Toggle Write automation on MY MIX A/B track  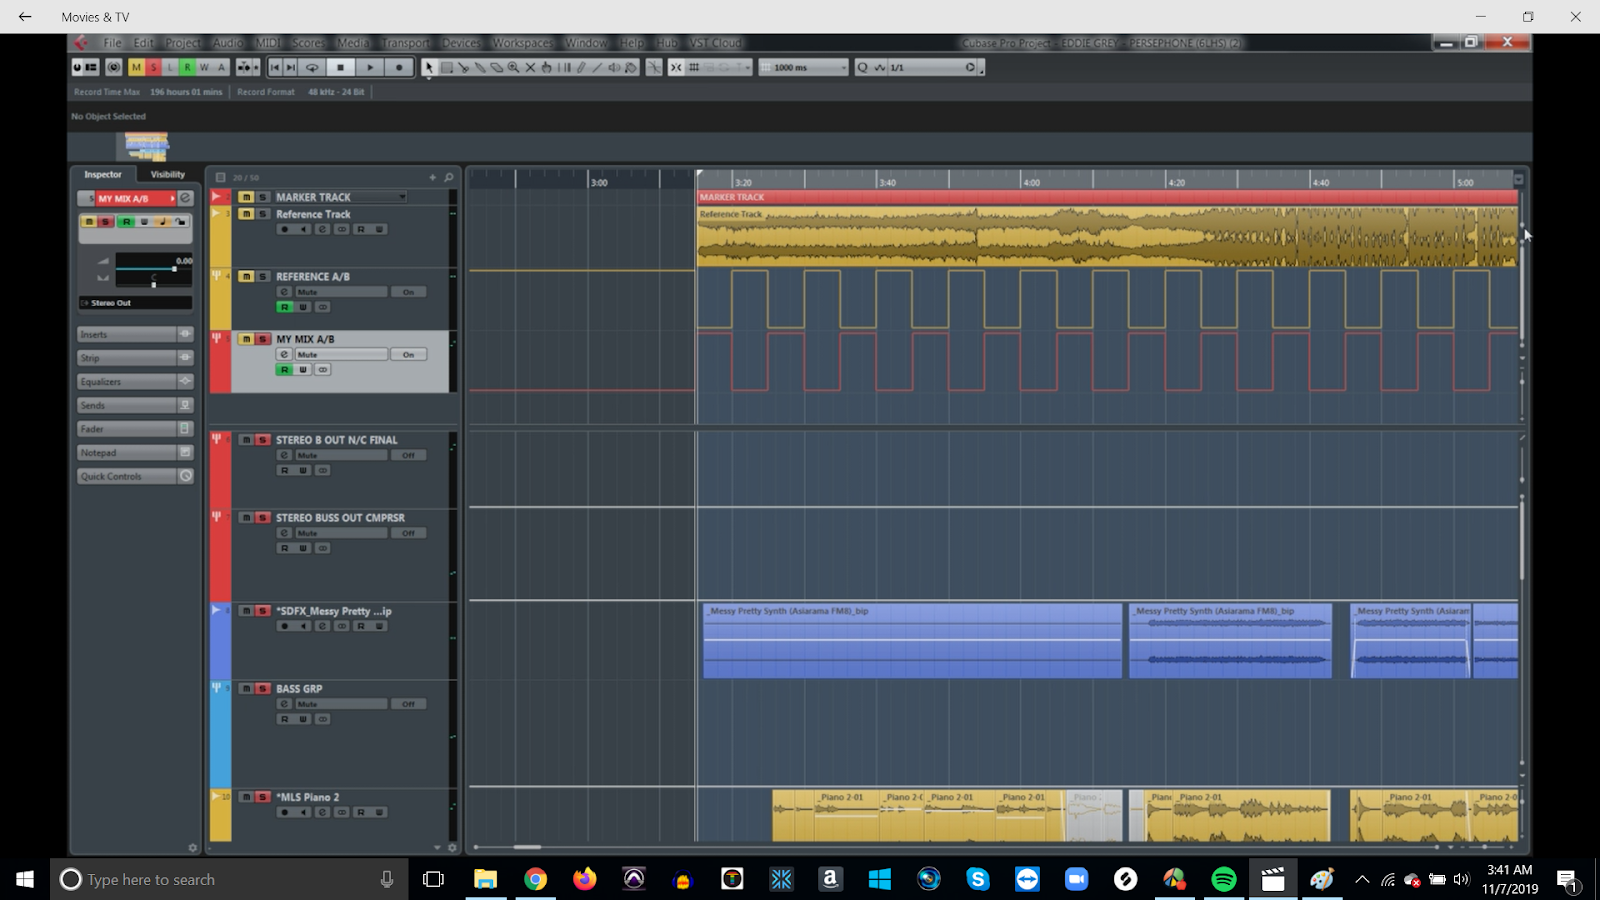(303, 370)
